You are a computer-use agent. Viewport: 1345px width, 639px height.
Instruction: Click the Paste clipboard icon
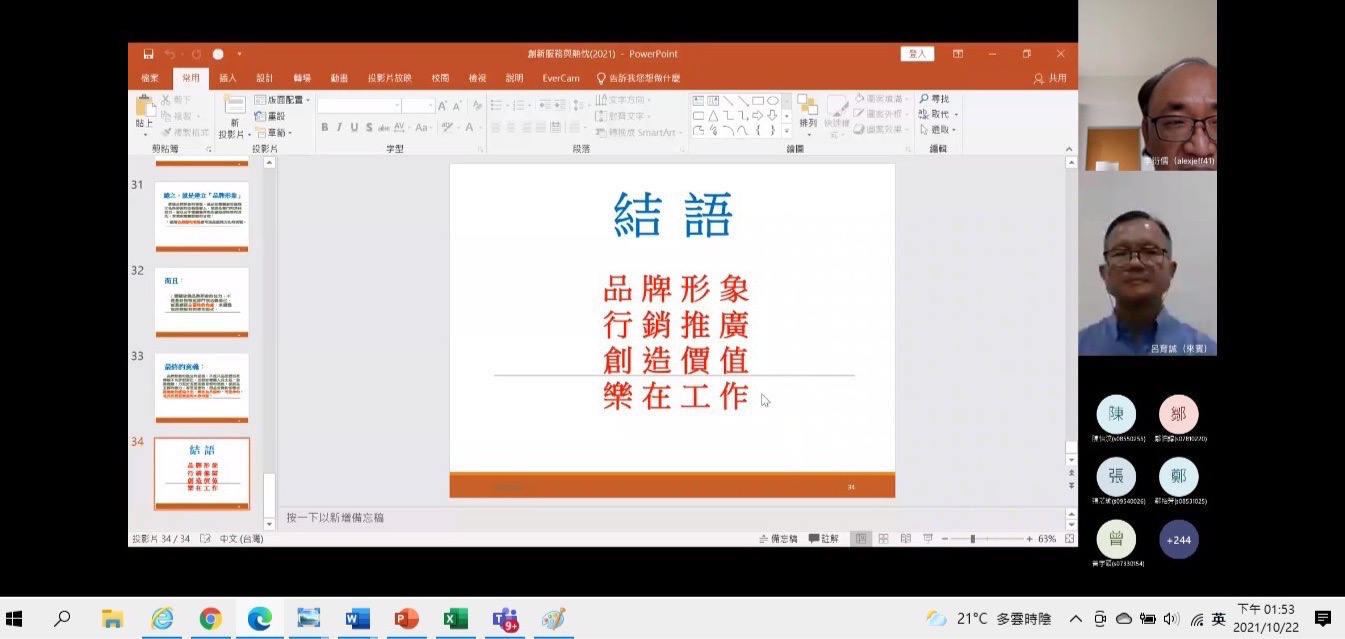point(145,110)
